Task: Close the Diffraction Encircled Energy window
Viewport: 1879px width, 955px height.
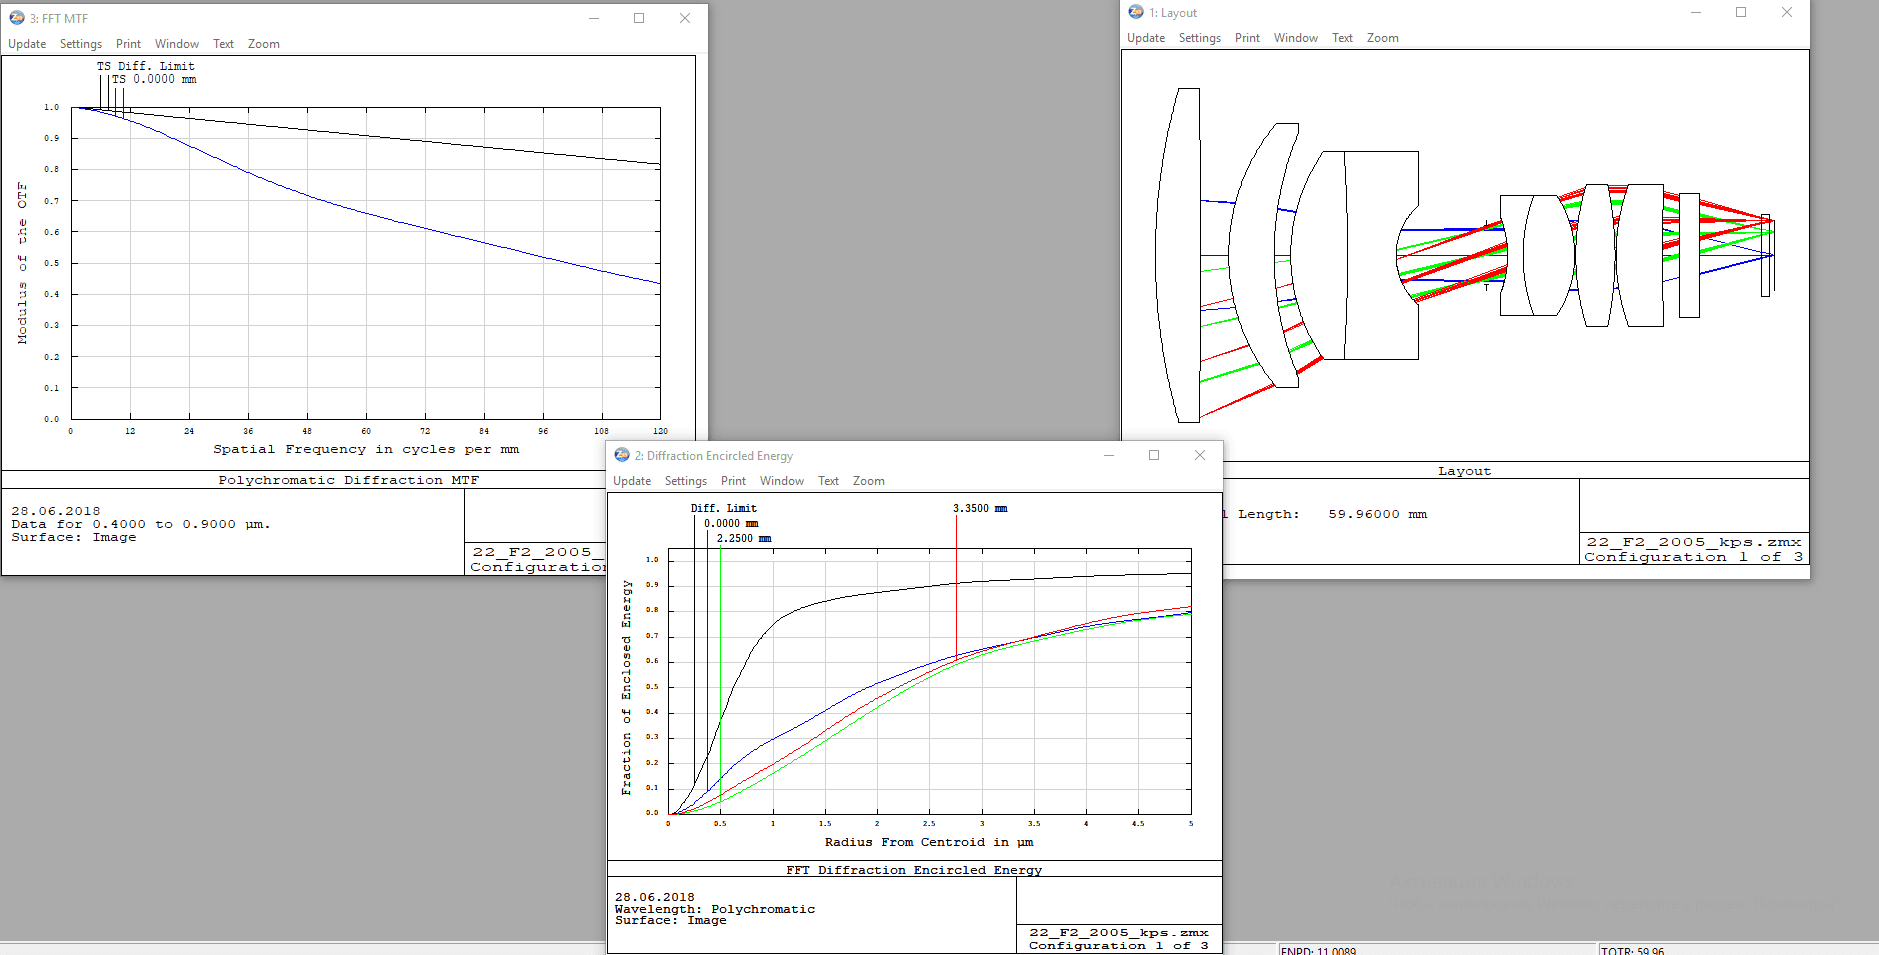Action: [x=1200, y=455]
